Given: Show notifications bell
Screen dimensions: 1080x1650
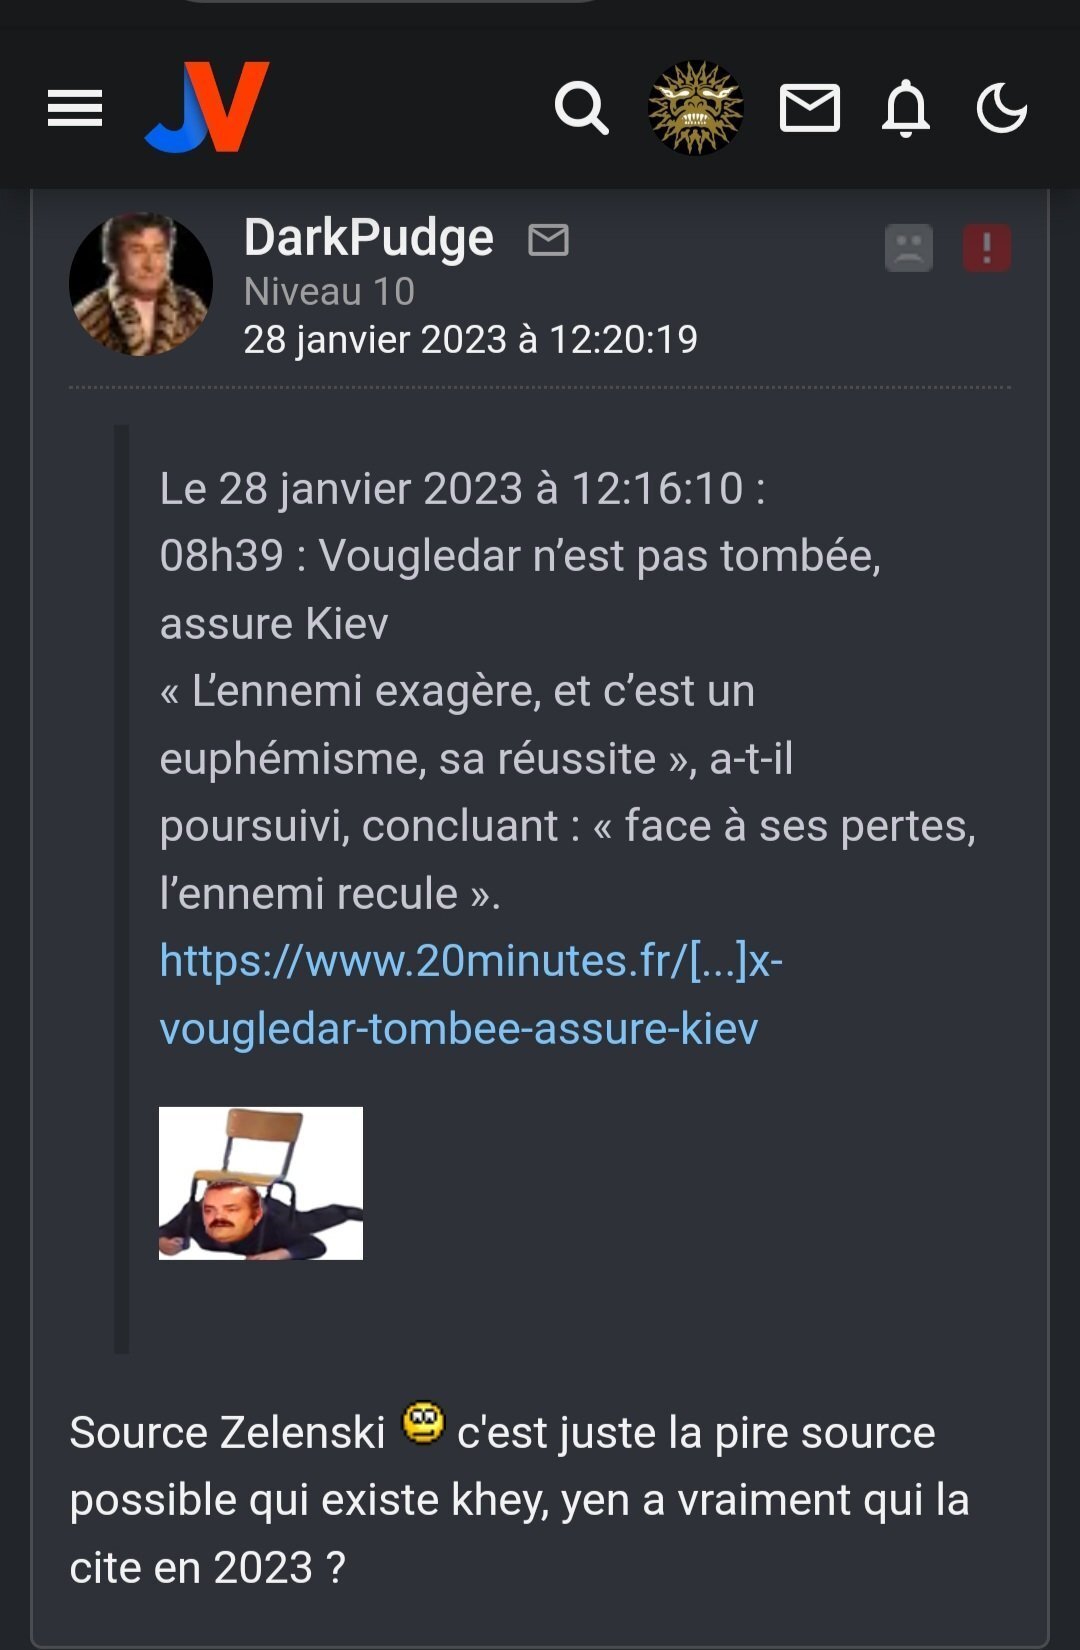Looking at the screenshot, I should [906, 108].
